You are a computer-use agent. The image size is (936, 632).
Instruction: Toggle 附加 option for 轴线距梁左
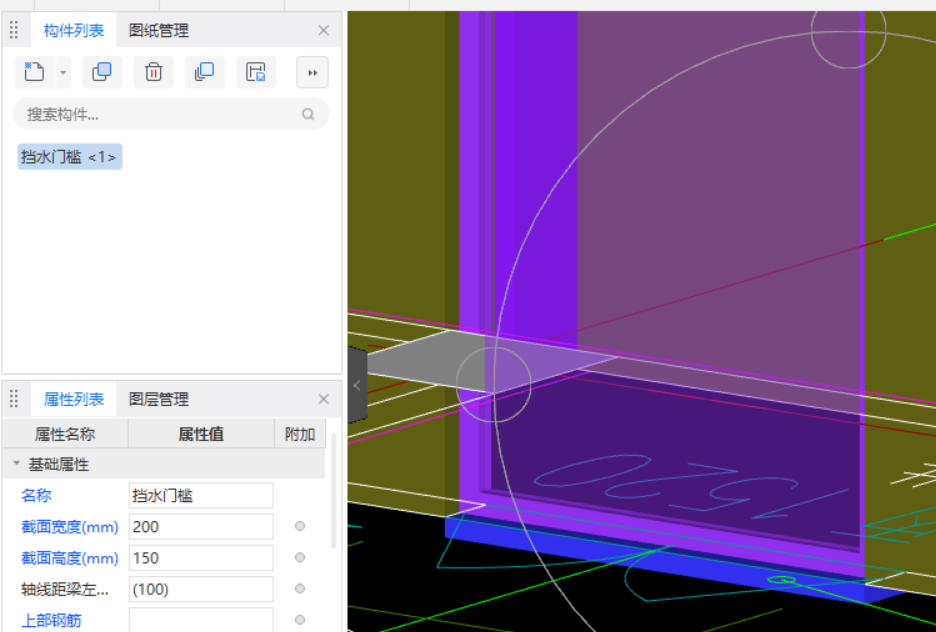pos(300,588)
